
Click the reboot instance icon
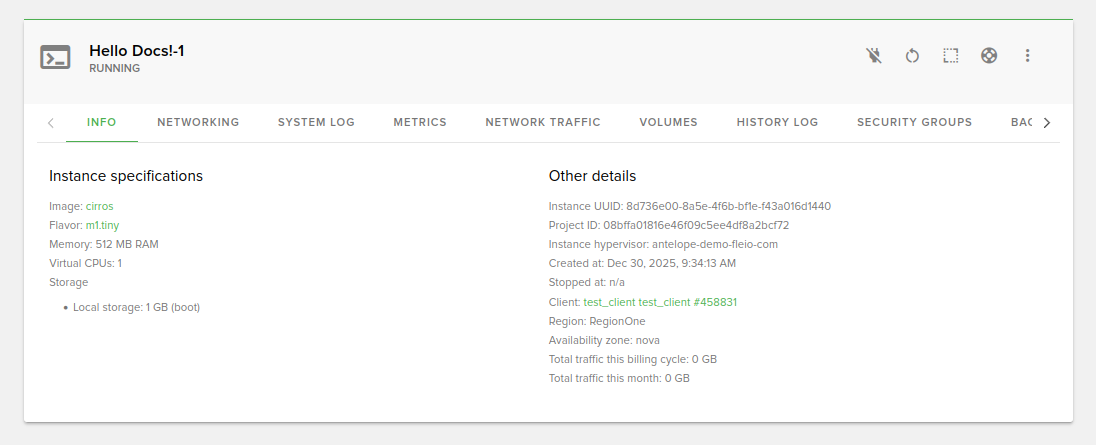point(912,56)
